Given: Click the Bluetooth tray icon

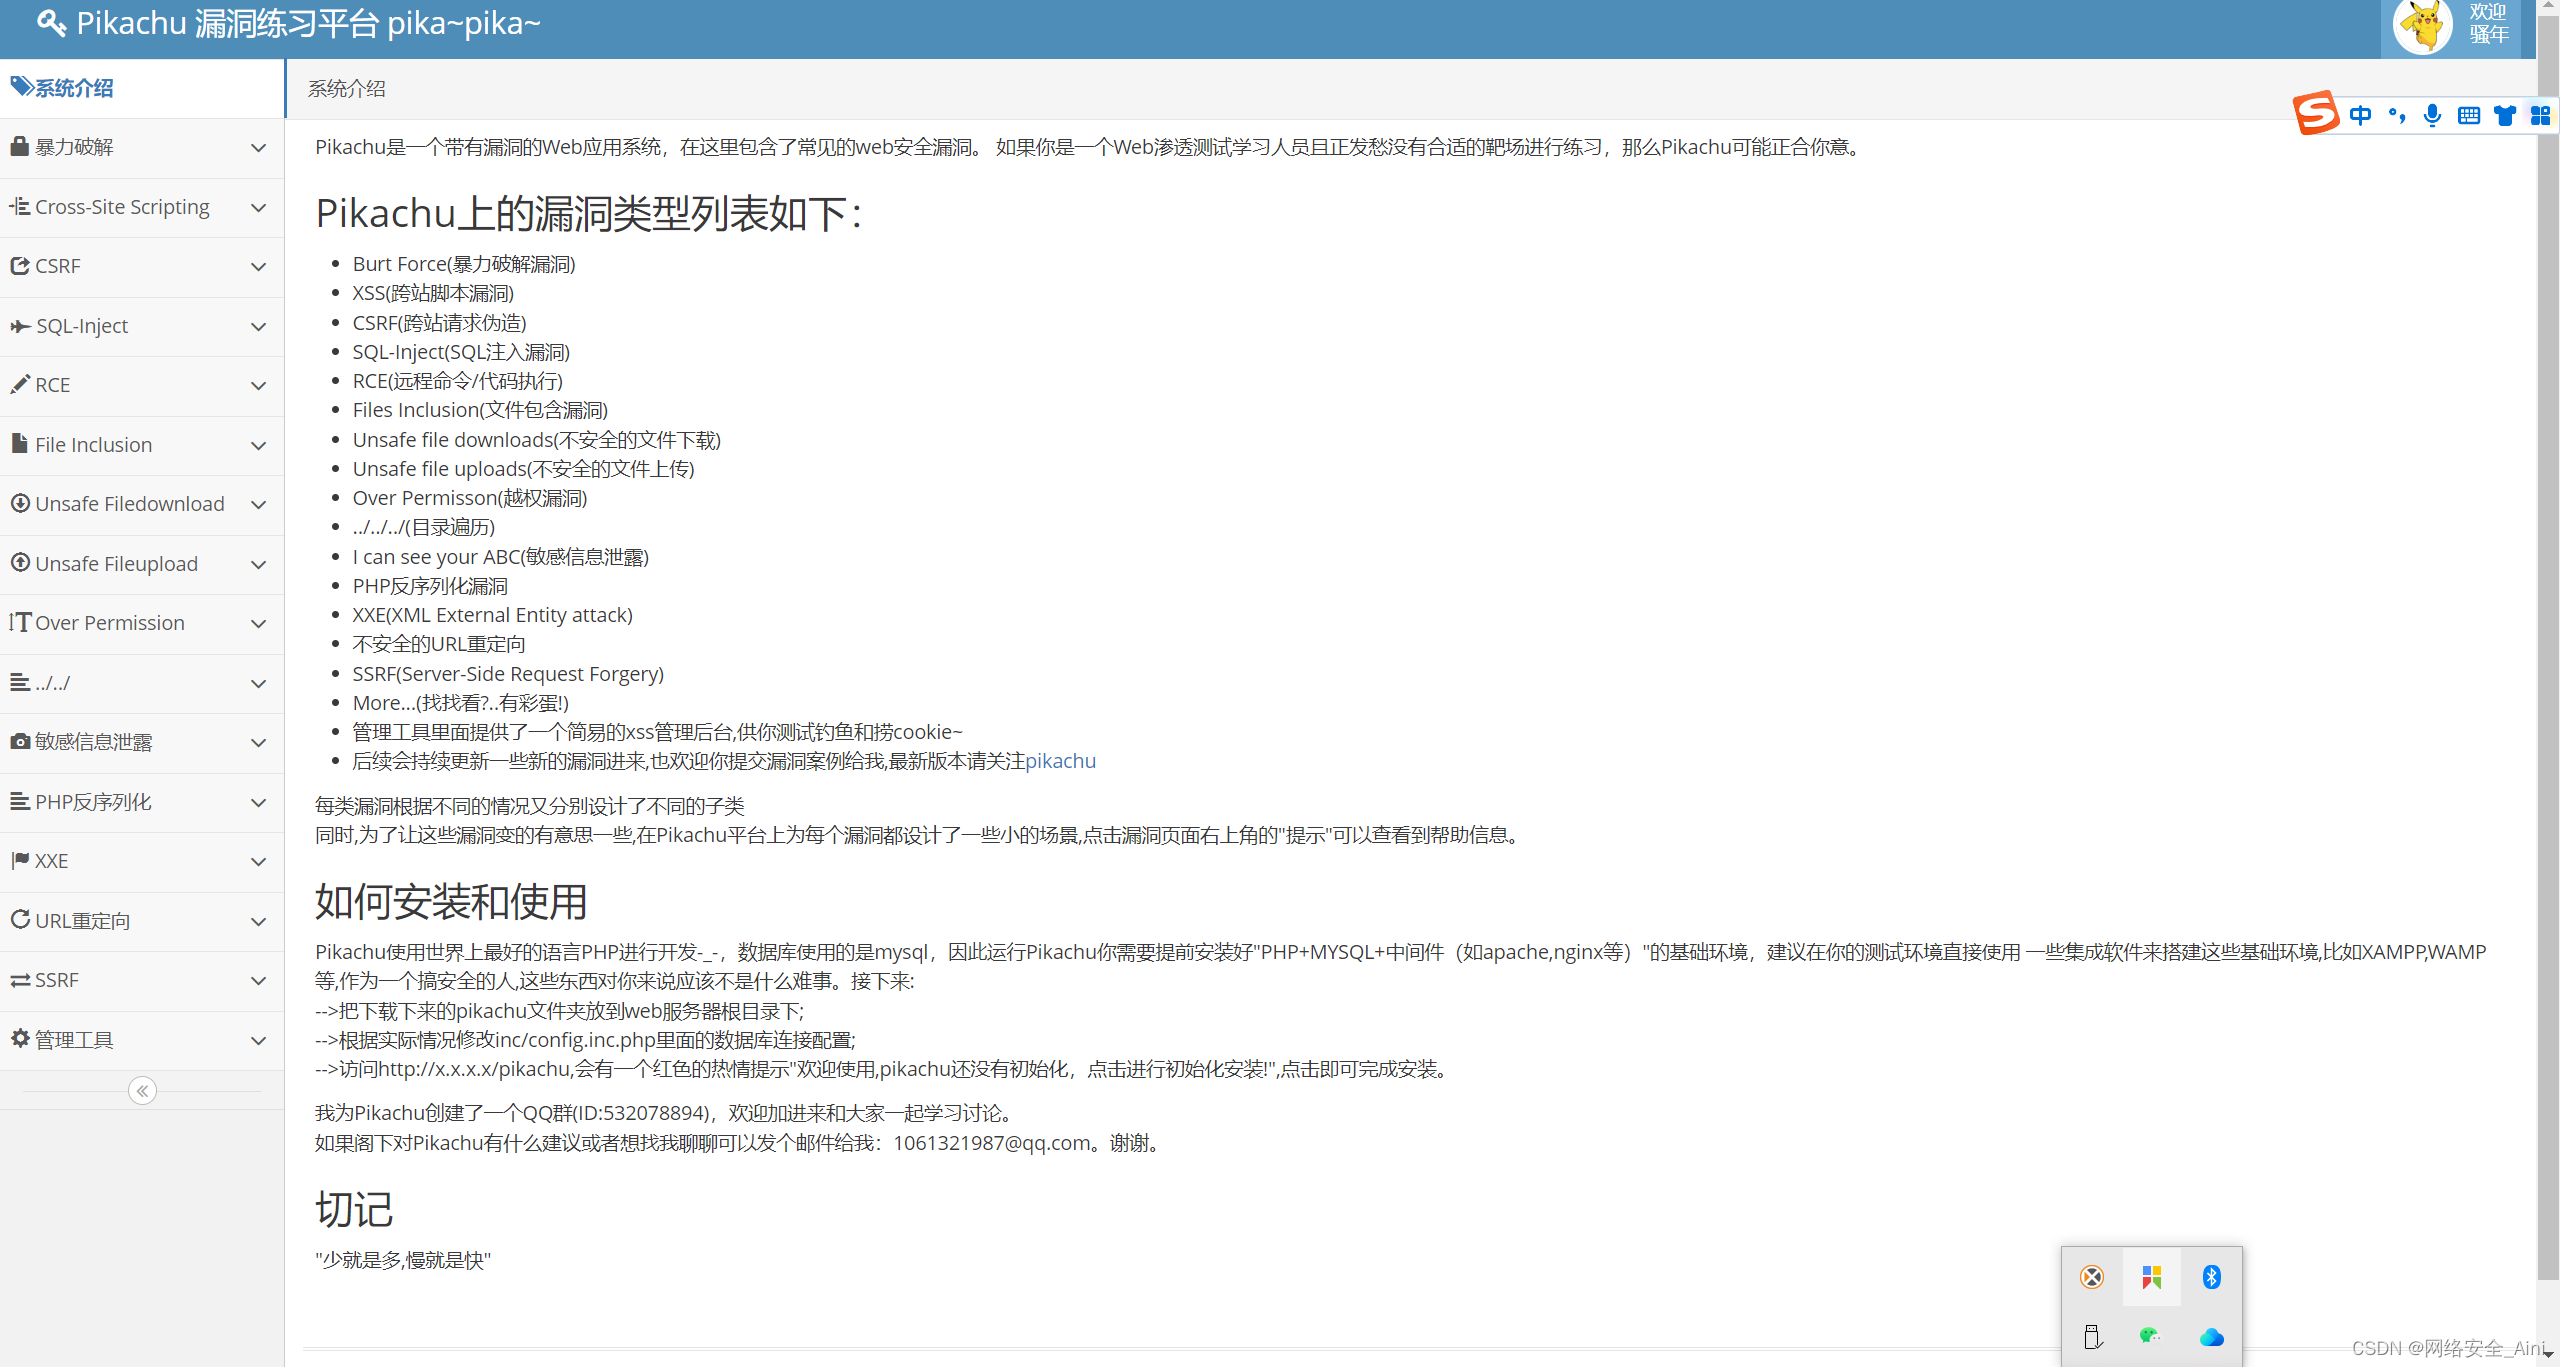Looking at the screenshot, I should coord(2211,1277).
